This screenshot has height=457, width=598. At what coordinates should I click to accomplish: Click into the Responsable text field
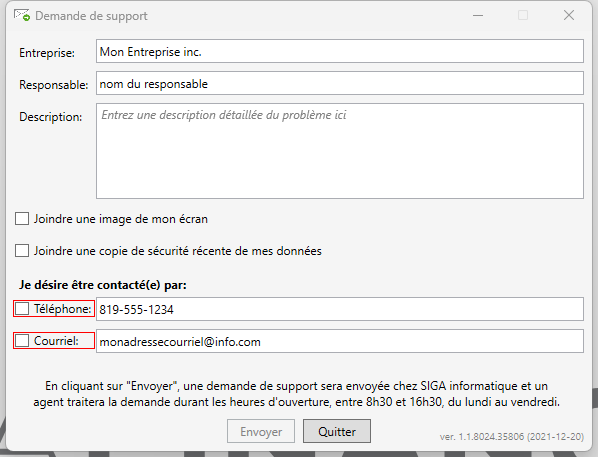click(x=340, y=83)
